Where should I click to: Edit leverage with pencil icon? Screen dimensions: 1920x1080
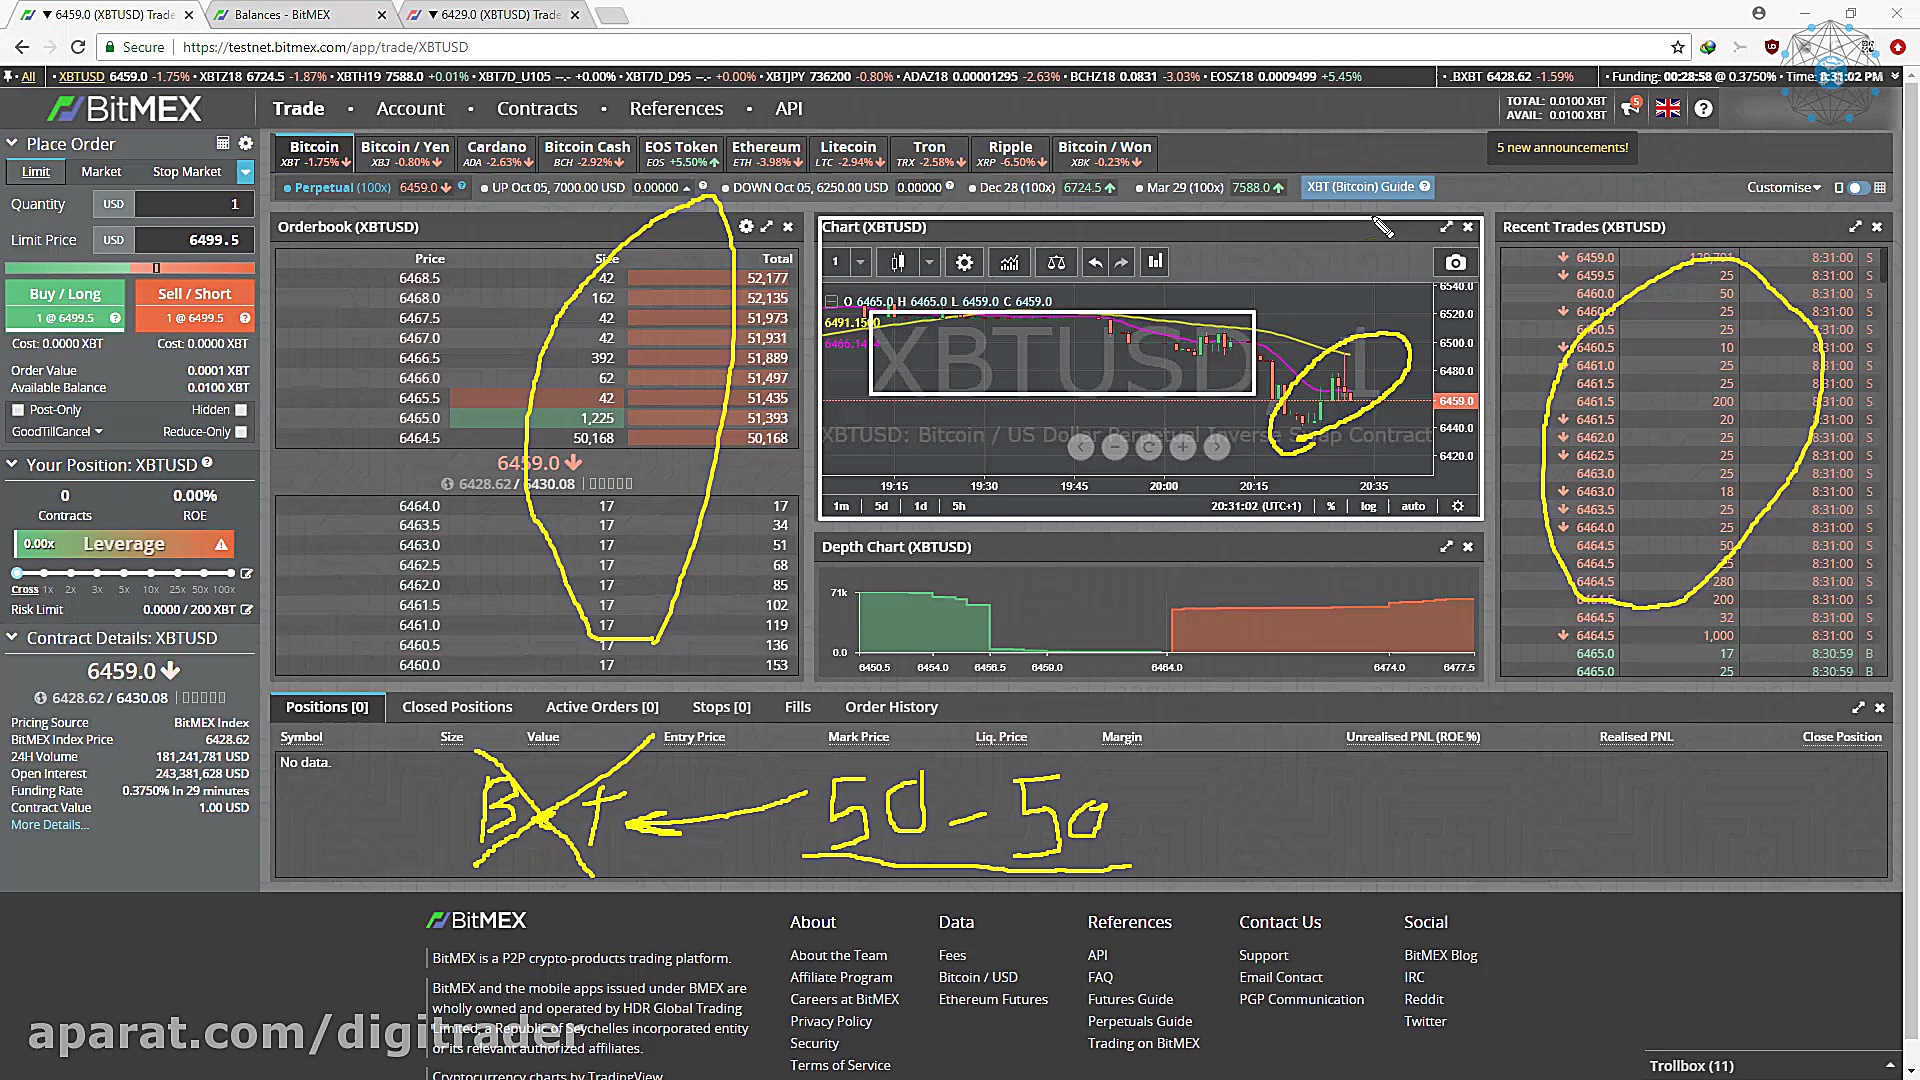tap(246, 574)
